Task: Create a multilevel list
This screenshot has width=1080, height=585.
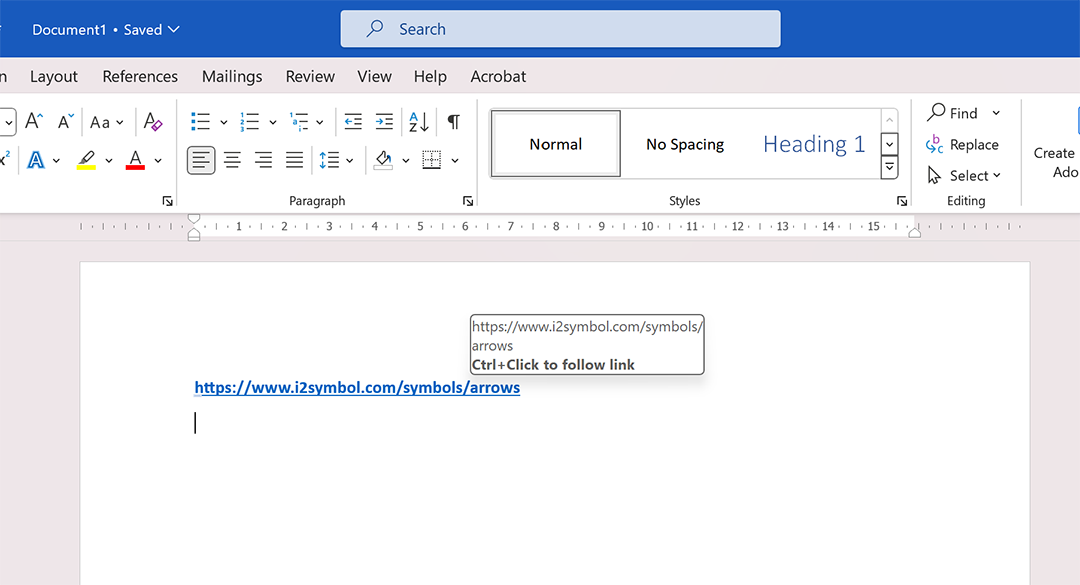Action: tap(299, 122)
